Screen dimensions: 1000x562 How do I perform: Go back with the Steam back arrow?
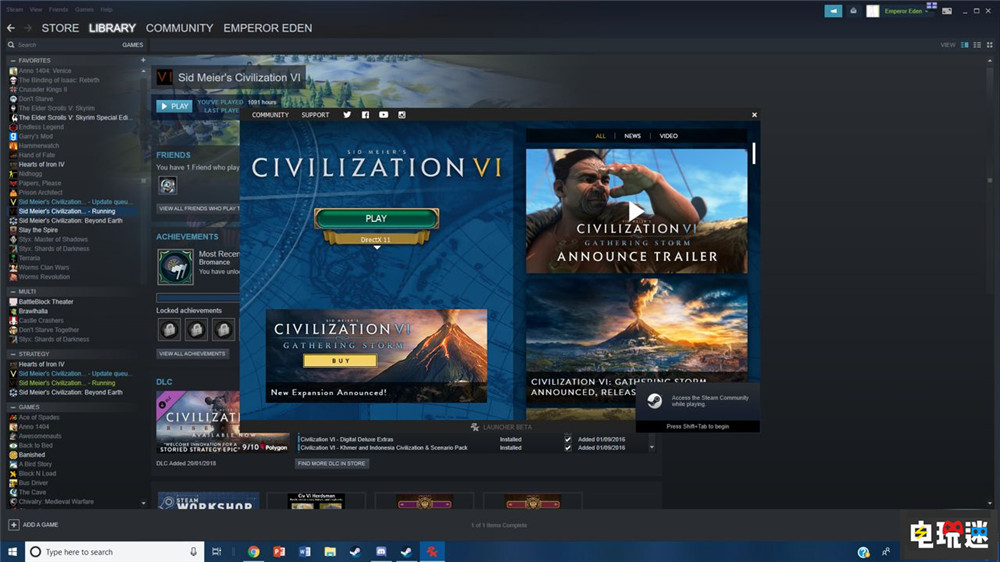[11, 28]
